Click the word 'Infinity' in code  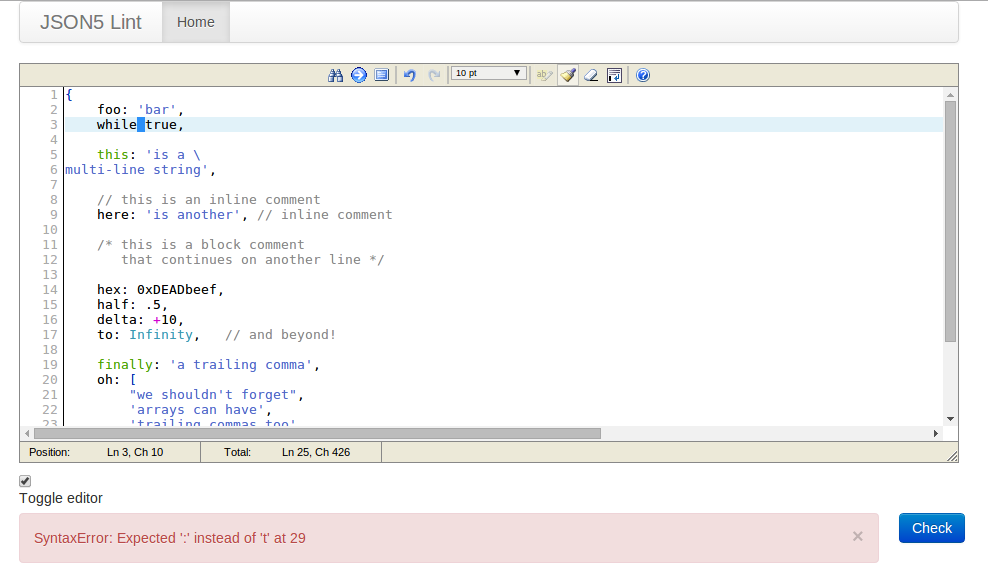click(161, 335)
